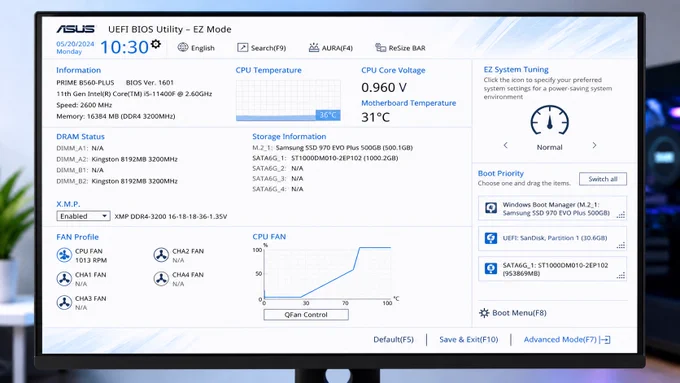680x383 pixels.
Task: Click the Switch all button
Action: (x=603, y=179)
